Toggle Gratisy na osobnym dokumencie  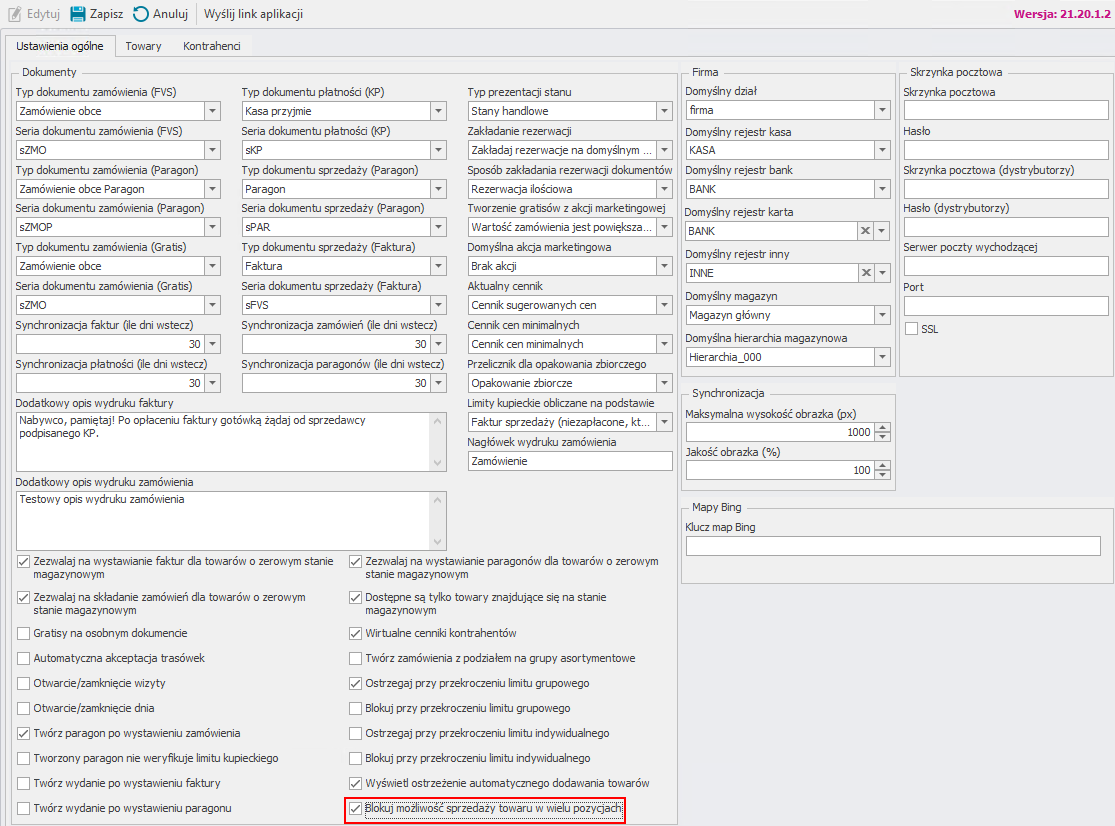tap(24, 633)
